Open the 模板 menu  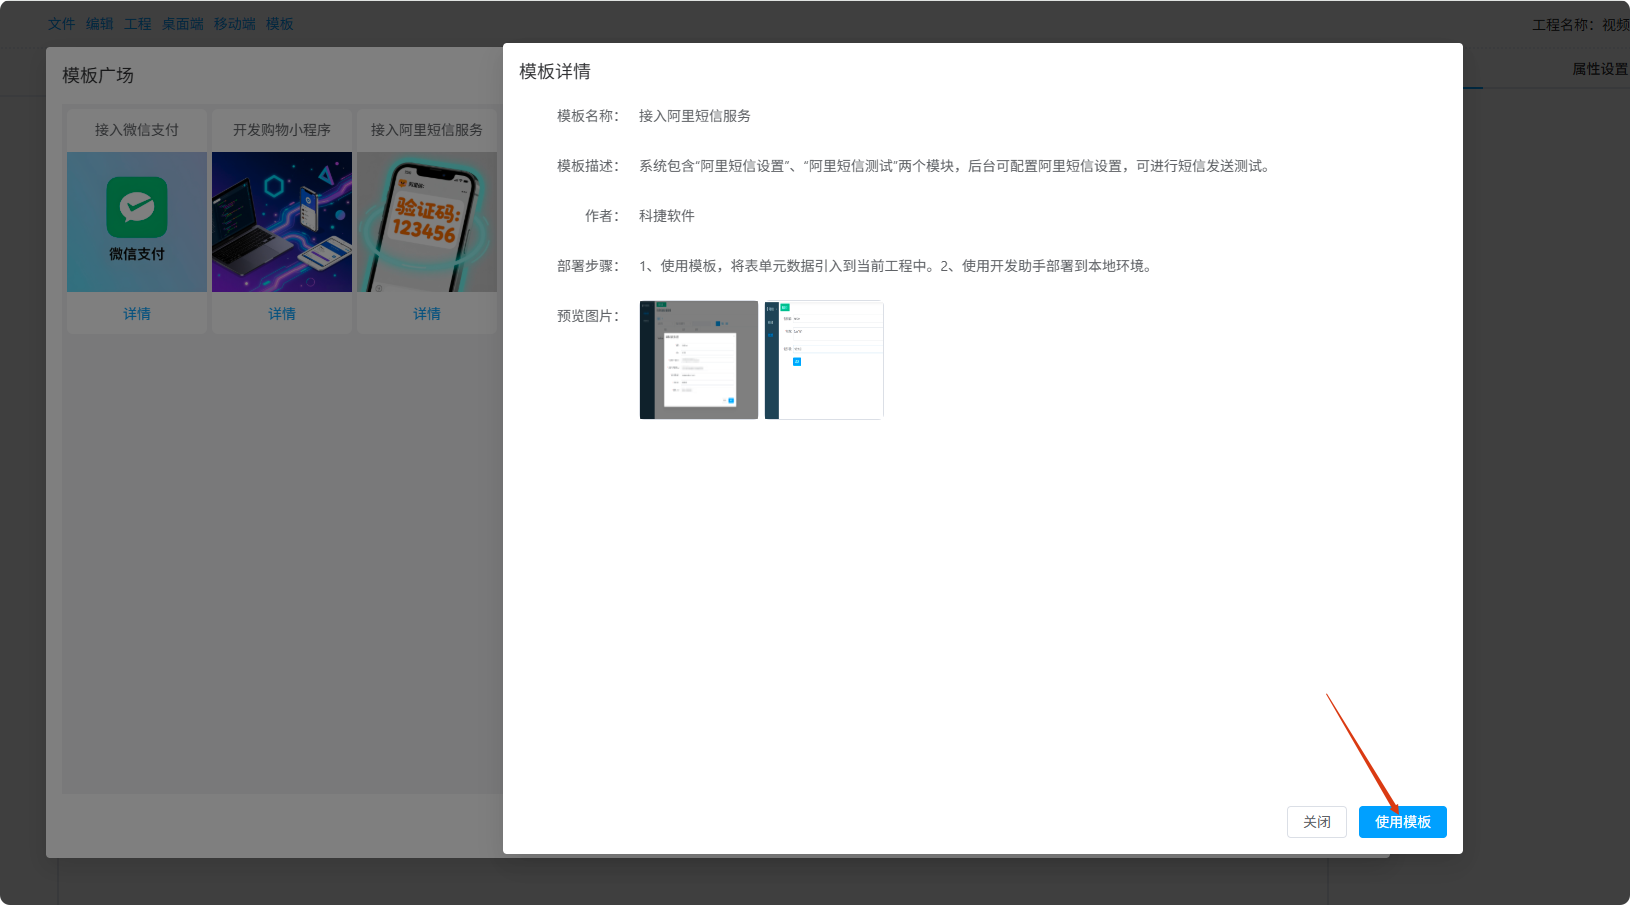tap(280, 24)
